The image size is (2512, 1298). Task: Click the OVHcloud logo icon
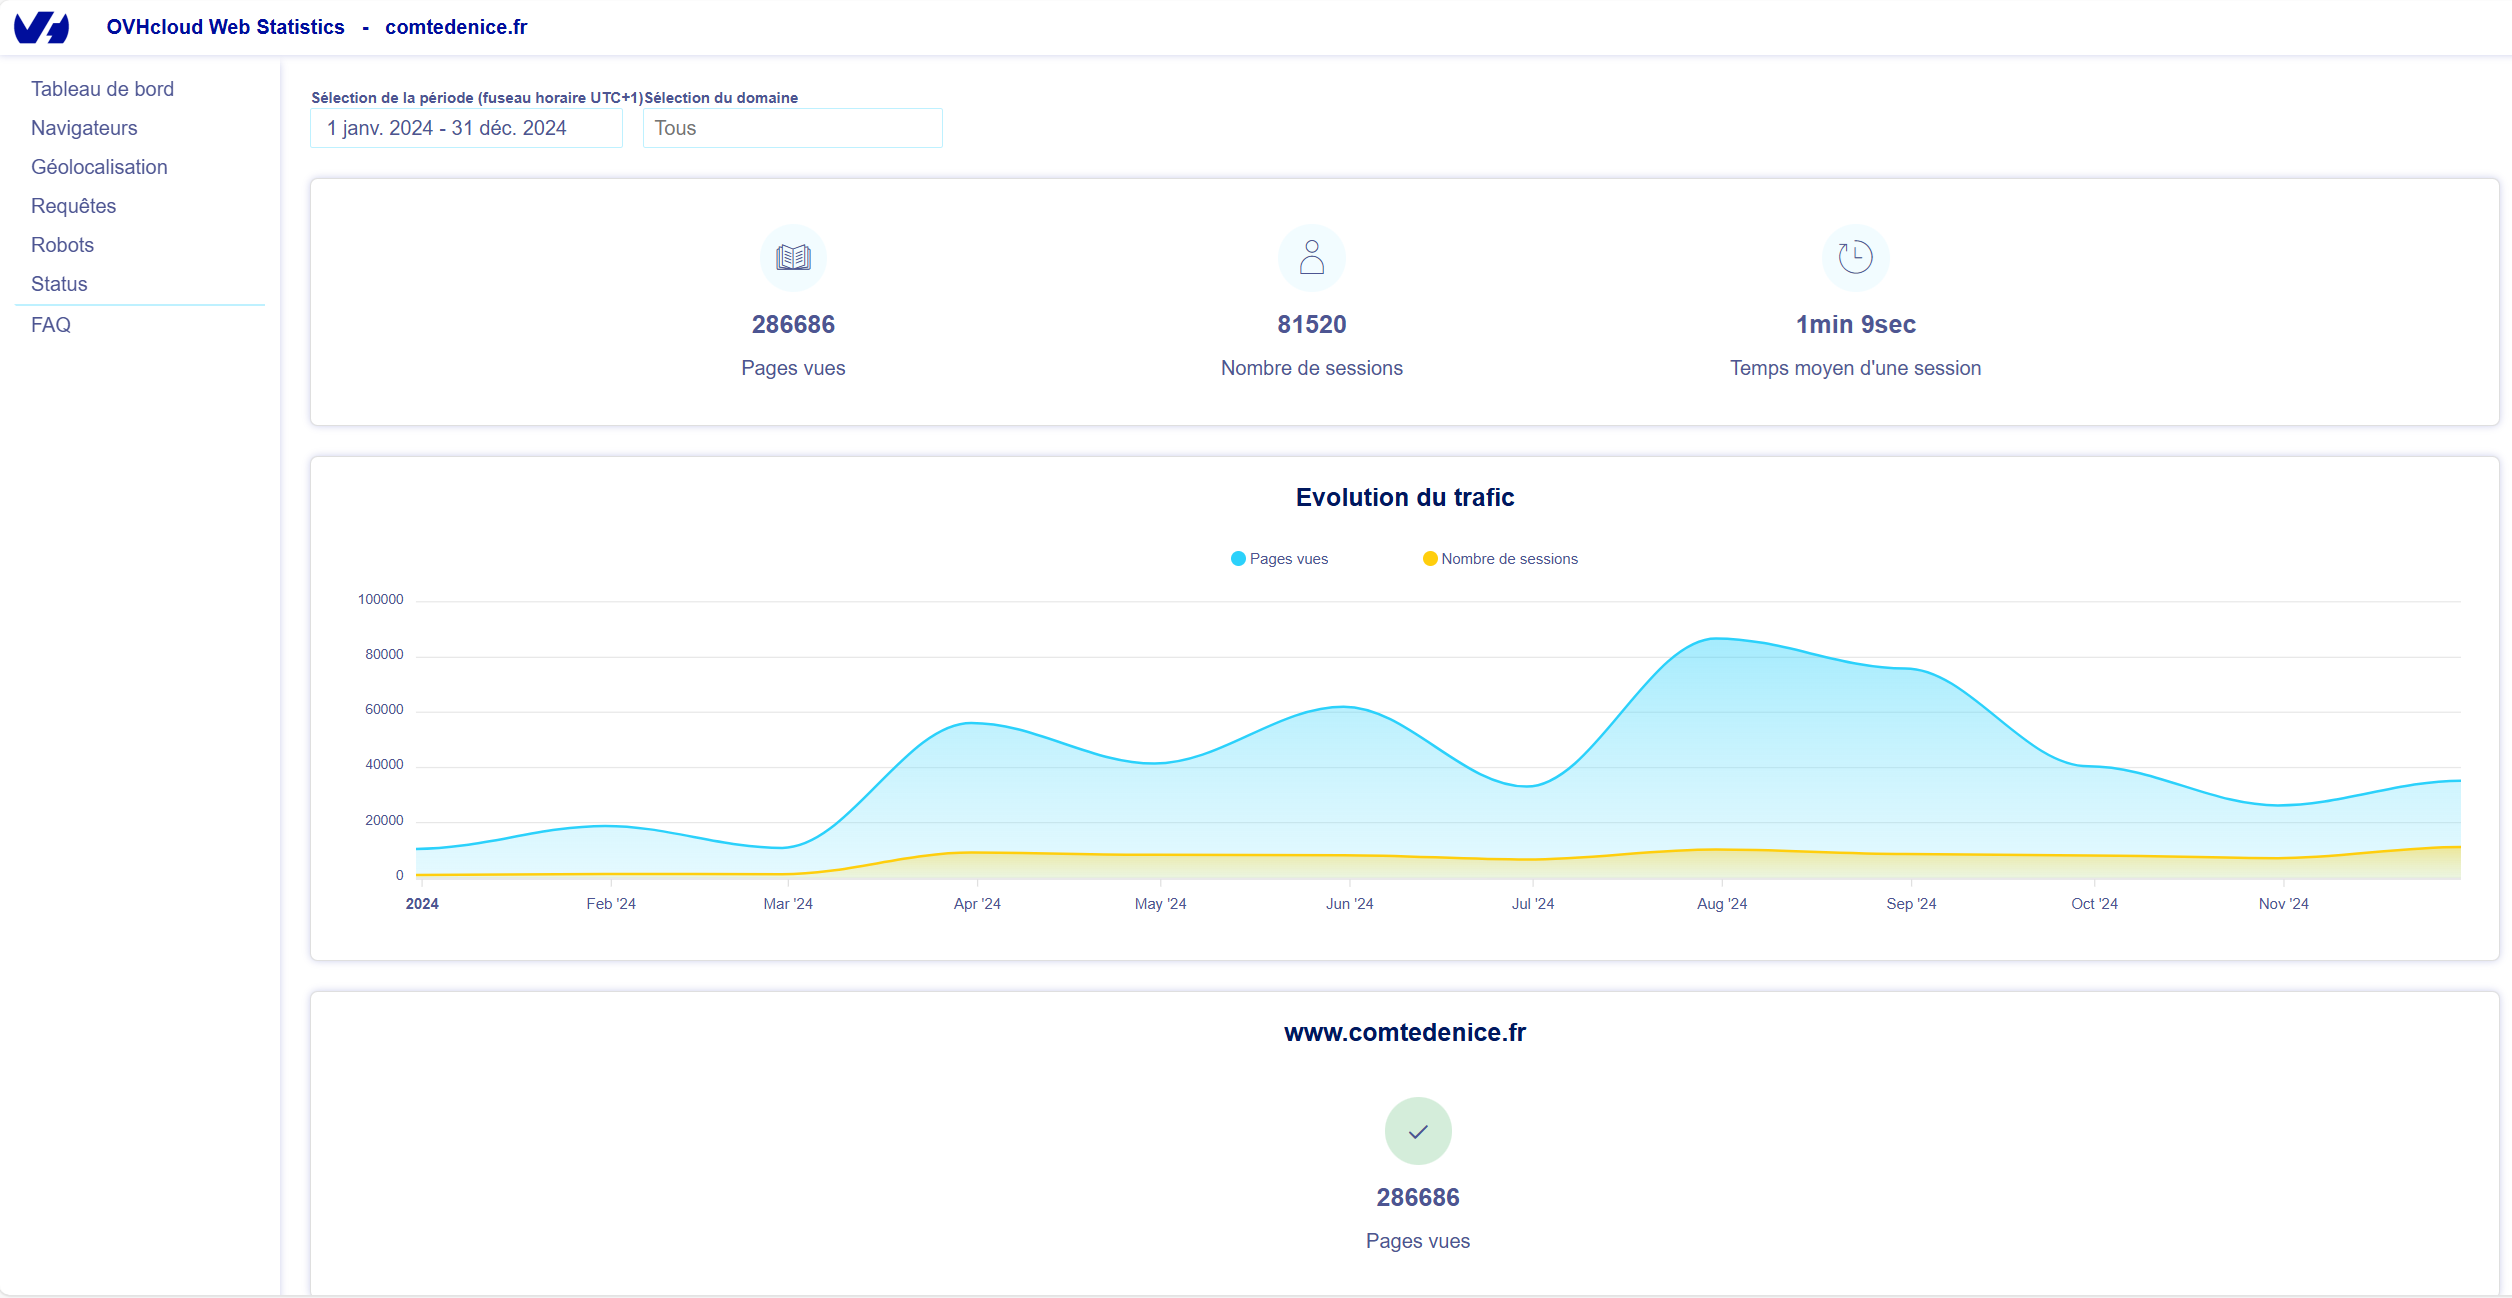coord(41,27)
